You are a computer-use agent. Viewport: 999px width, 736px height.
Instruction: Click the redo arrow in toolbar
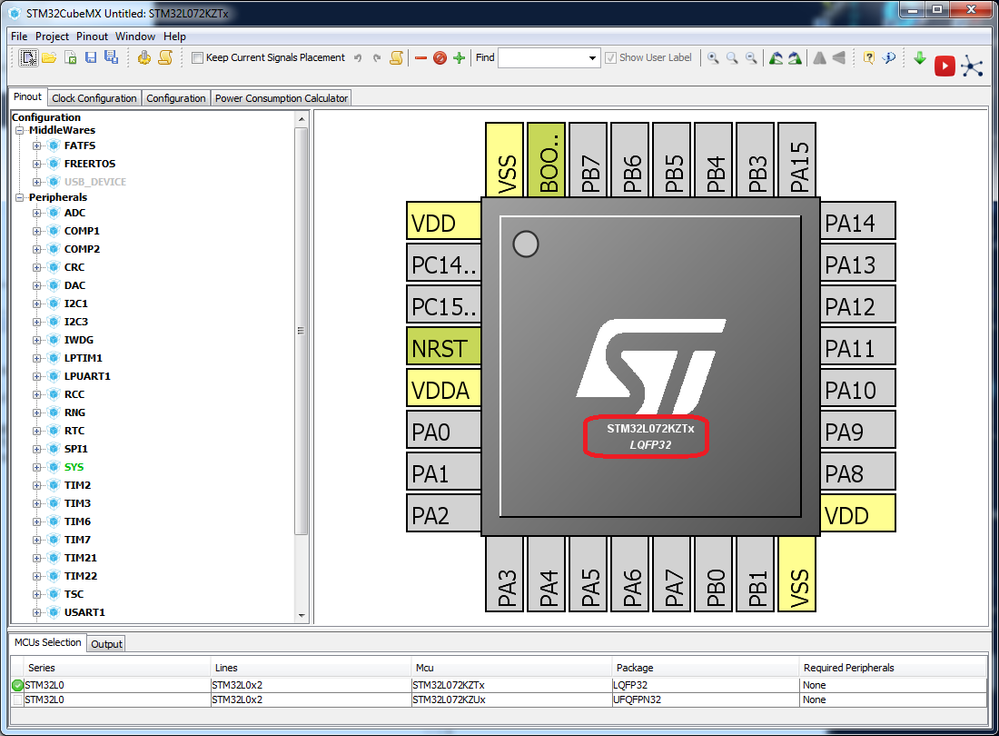coord(377,58)
